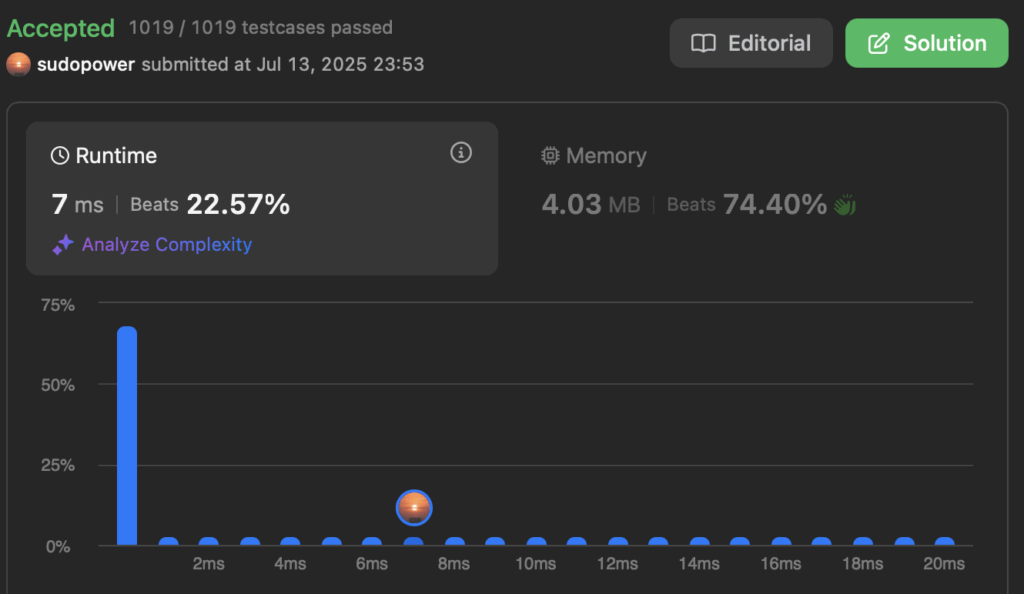Click the sparkle icon beside Analyze Complexity

pyautogui.click(x=63, y=245)
